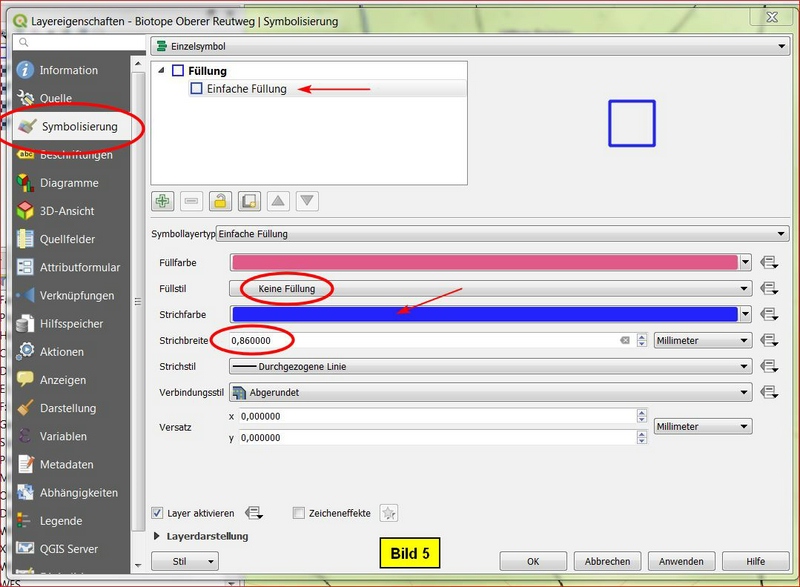Open the Füllstil dropdown showing Keine Füllung
Viewport: 800px width, 587px height.
point(490,288)
